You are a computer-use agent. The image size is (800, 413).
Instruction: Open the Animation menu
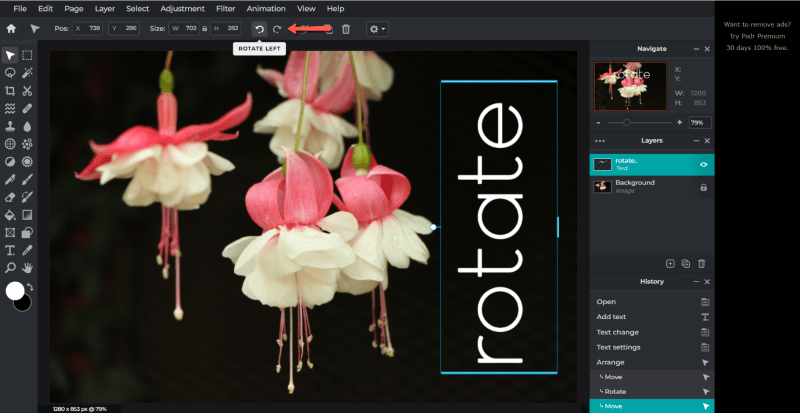tap(267, 9)
